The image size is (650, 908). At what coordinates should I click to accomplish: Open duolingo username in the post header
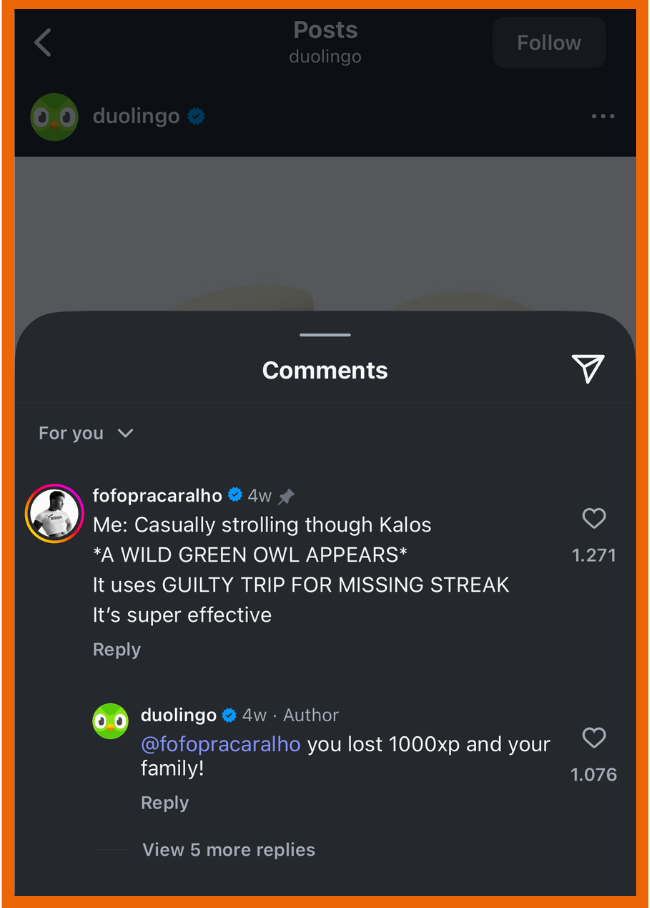click(136, 117)
